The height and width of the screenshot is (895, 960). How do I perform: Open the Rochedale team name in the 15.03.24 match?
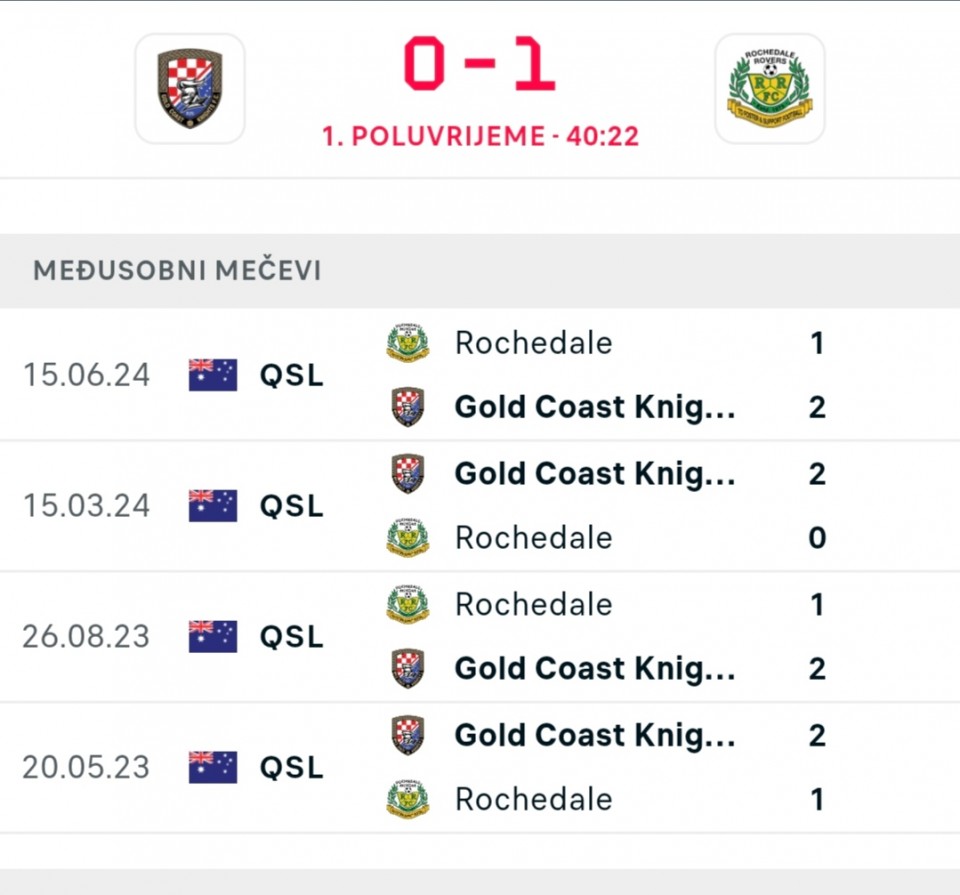(x=533, y=538)
